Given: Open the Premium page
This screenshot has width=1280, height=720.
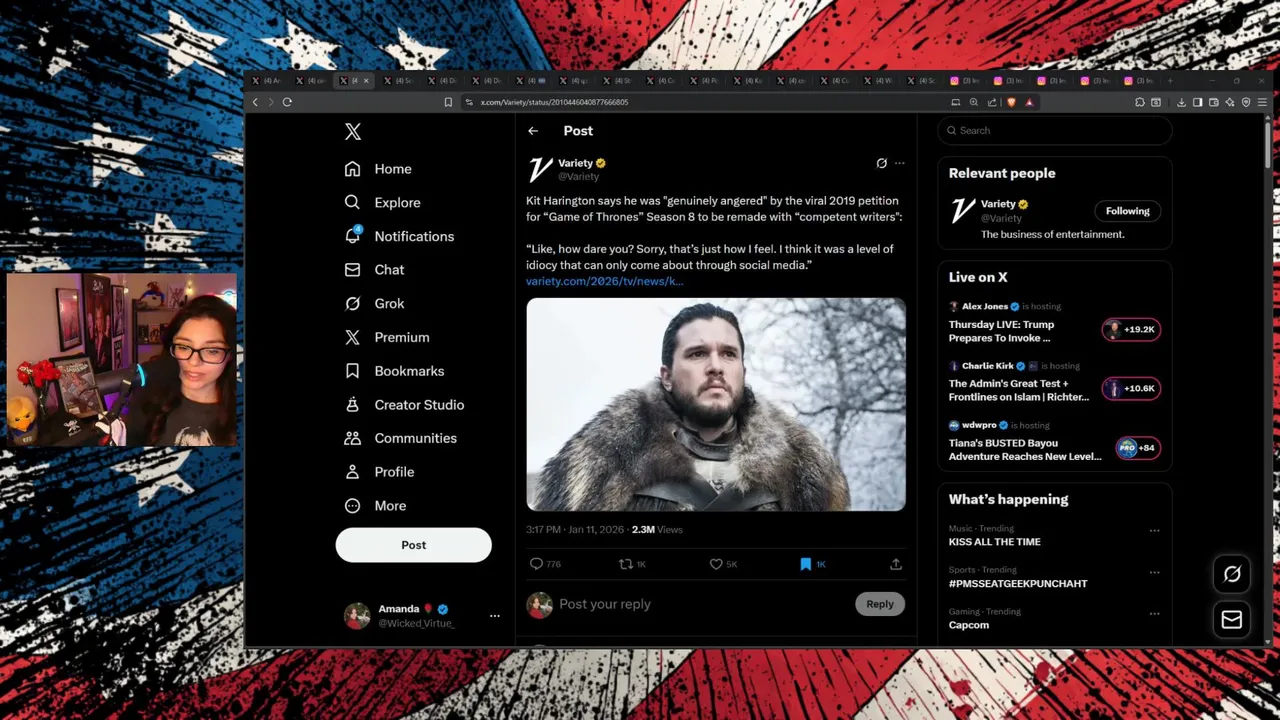Looking at the screenshot, I should click(386, 337).
